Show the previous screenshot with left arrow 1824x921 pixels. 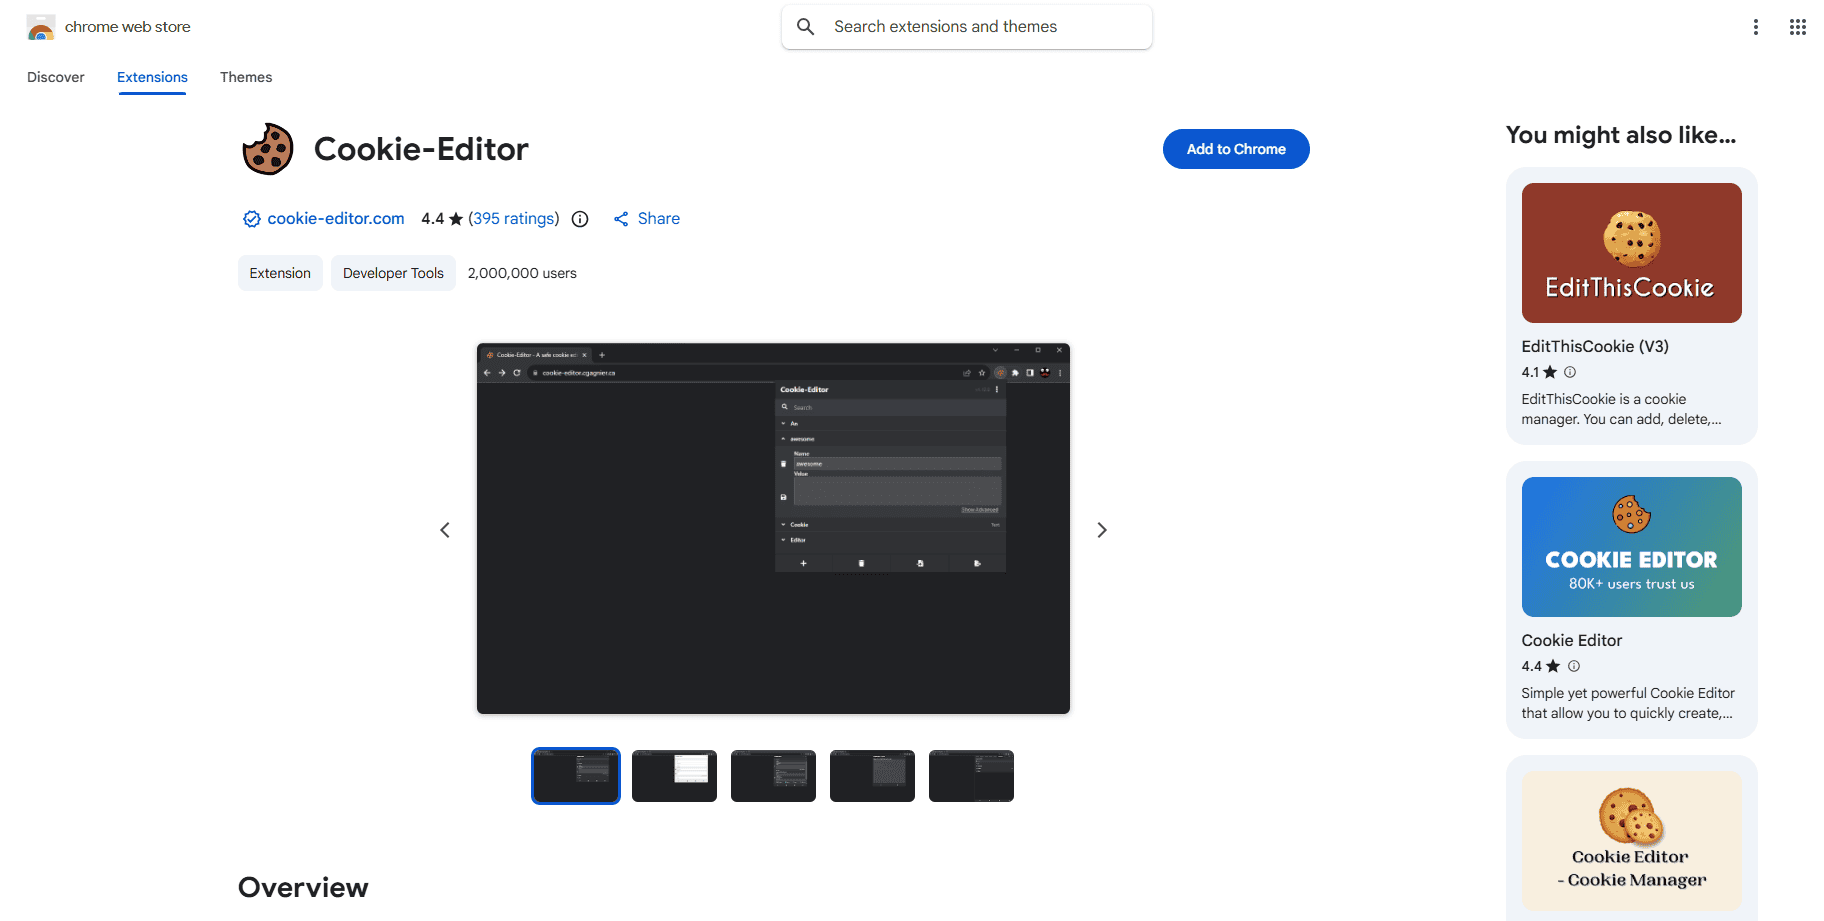tap(445, 530)
